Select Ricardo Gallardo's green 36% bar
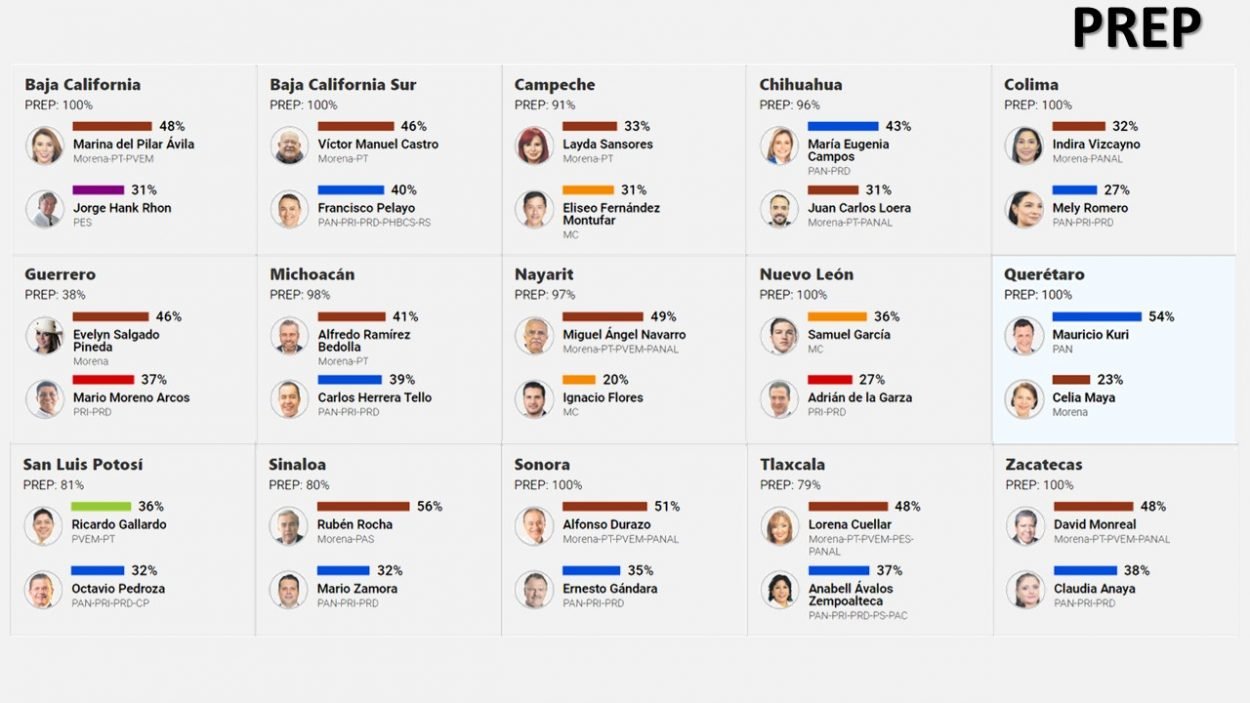1250x703 pixels. point(101,507)
